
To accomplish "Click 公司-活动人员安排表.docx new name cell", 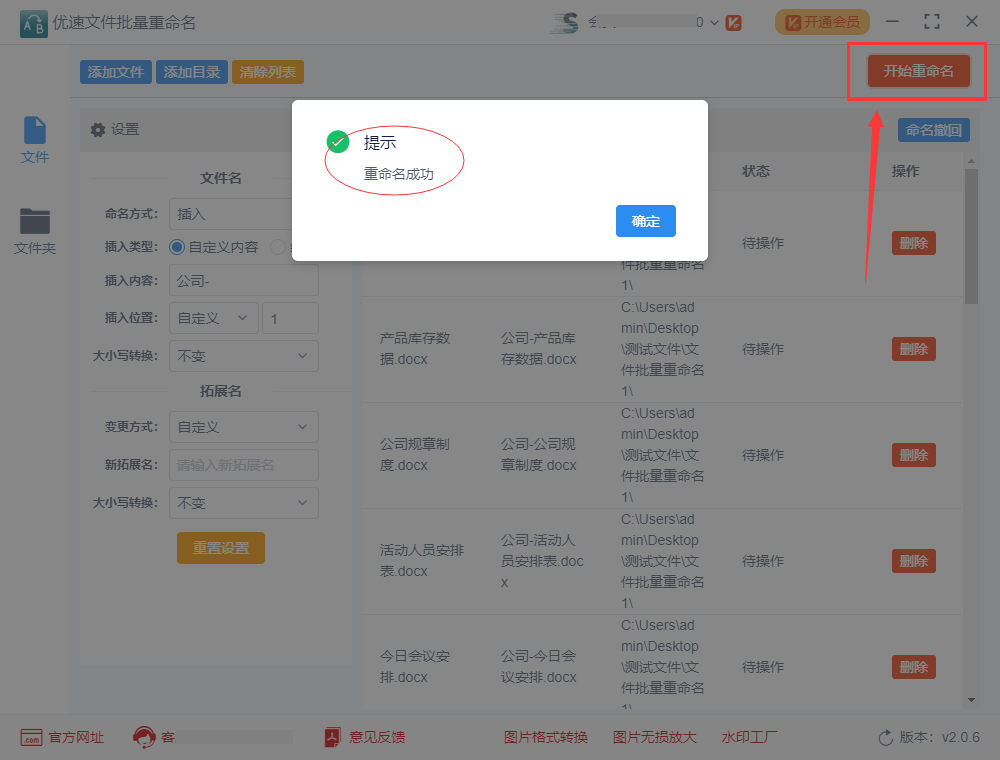I will [542, 561].
